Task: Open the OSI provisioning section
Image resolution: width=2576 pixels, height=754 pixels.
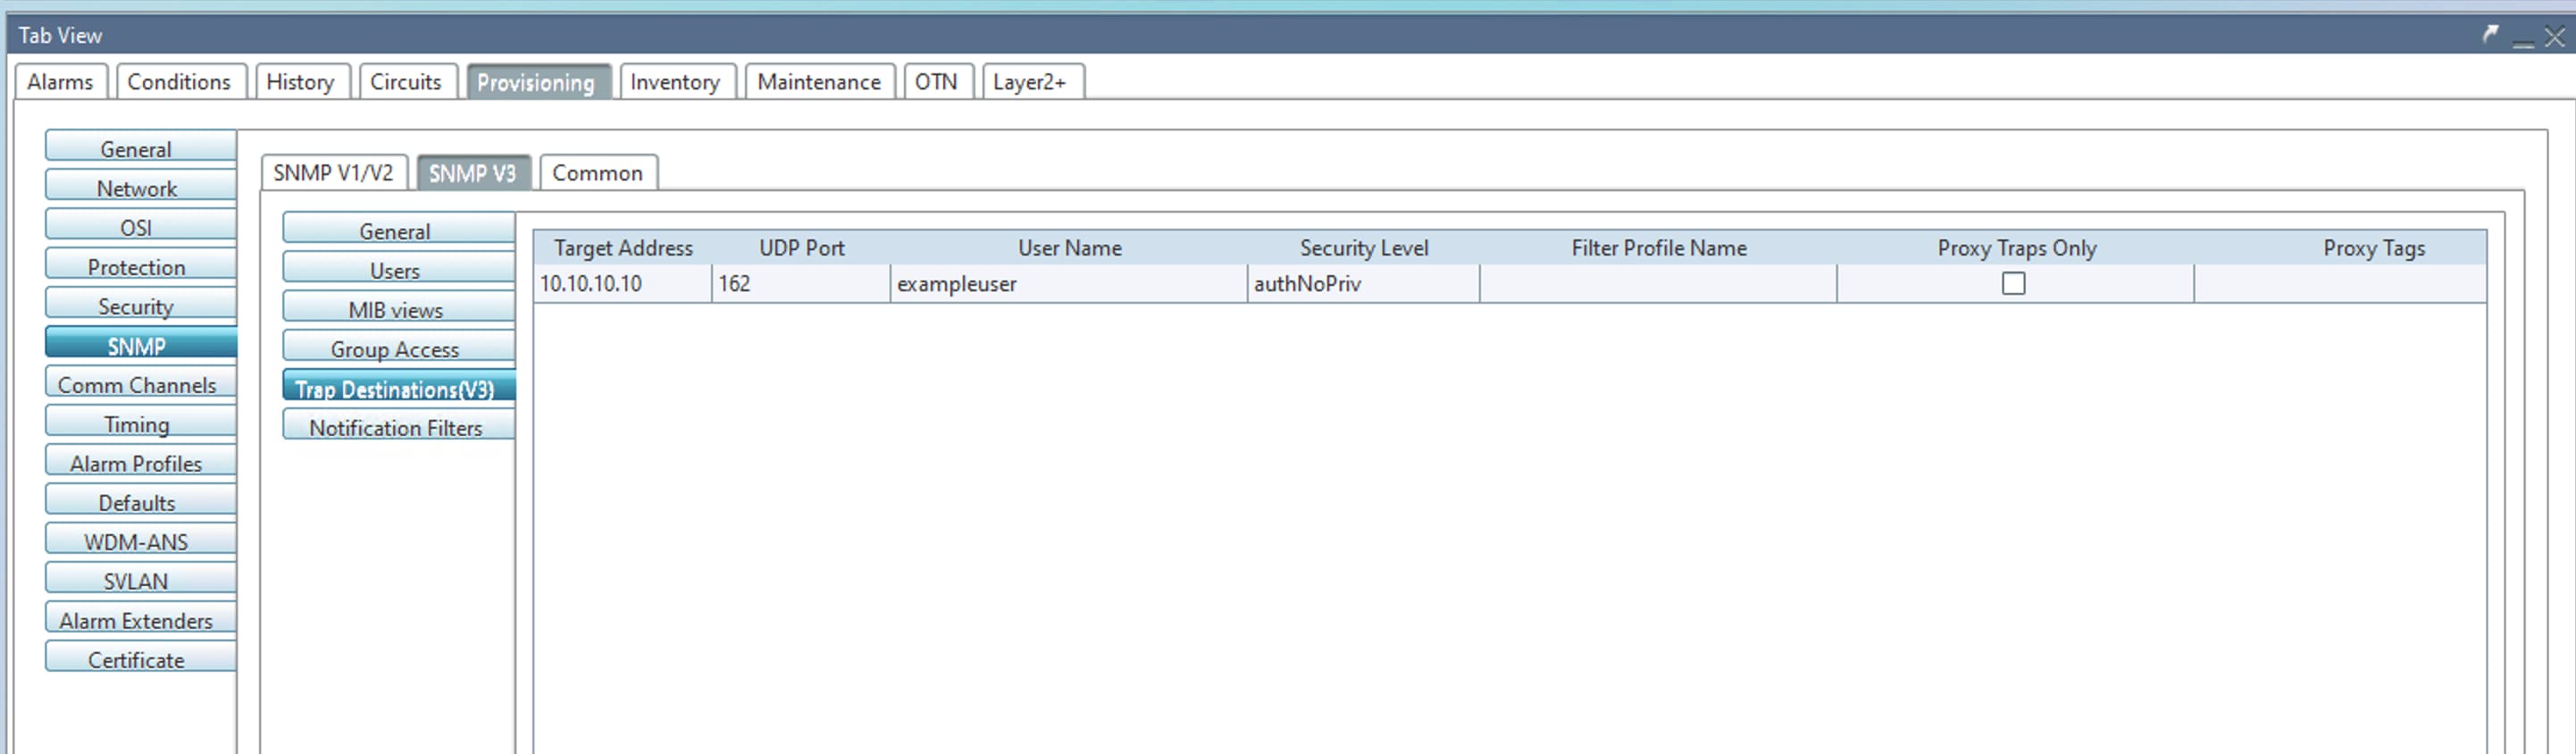Action: pos(141,226)
